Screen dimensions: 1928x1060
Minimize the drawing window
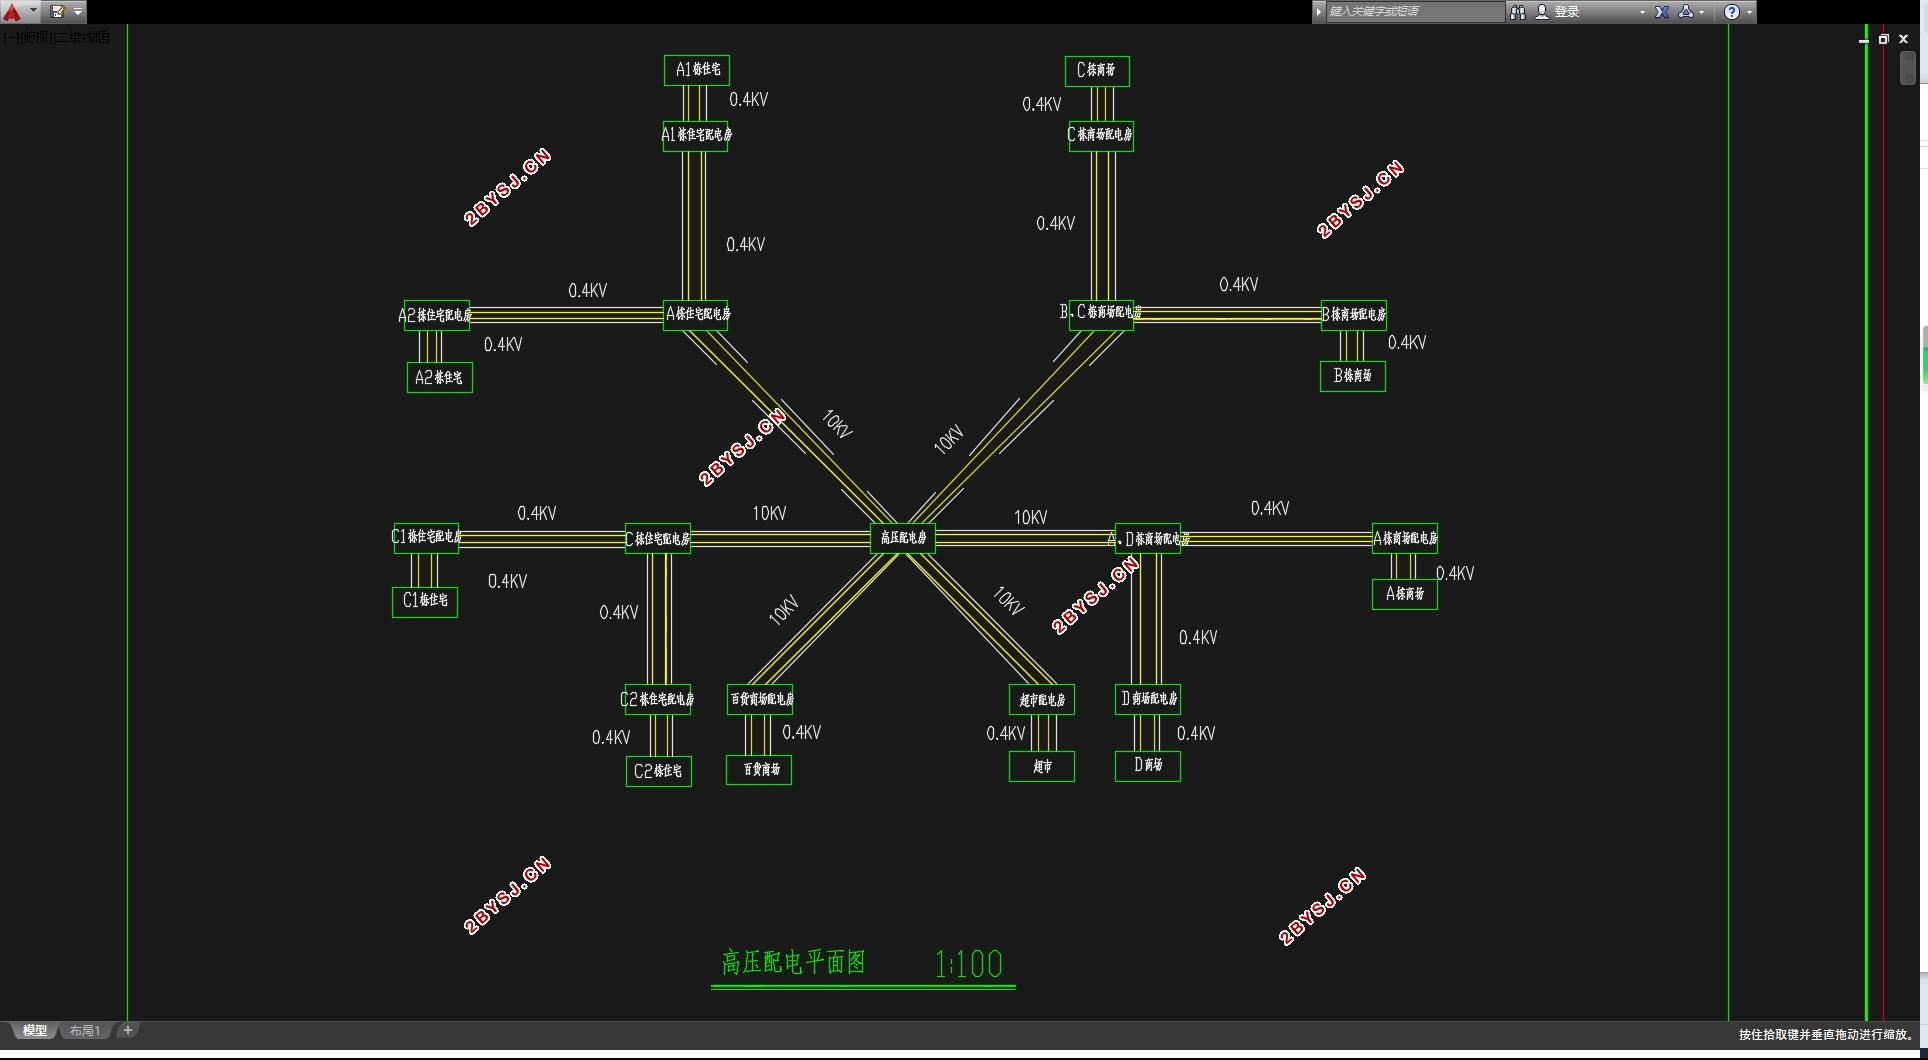1863,39
